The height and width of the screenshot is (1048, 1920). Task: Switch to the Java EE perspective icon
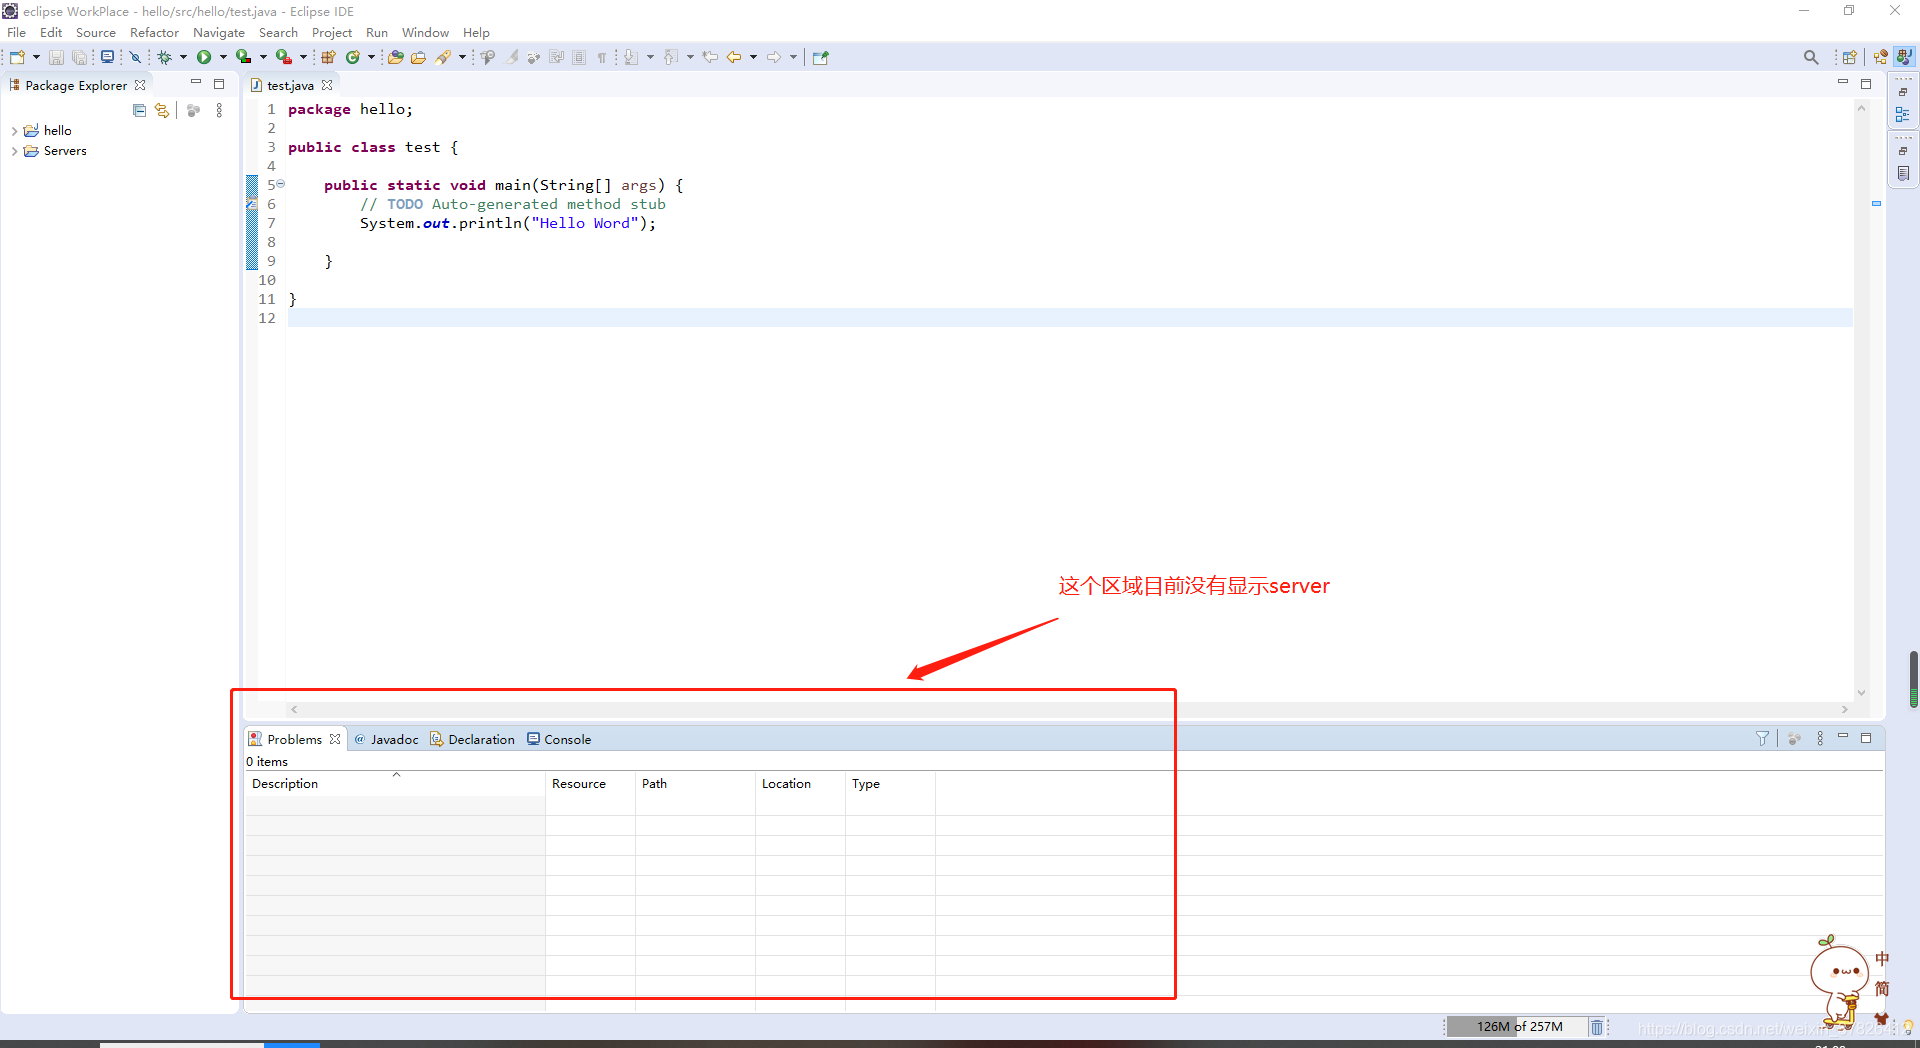1881,57
